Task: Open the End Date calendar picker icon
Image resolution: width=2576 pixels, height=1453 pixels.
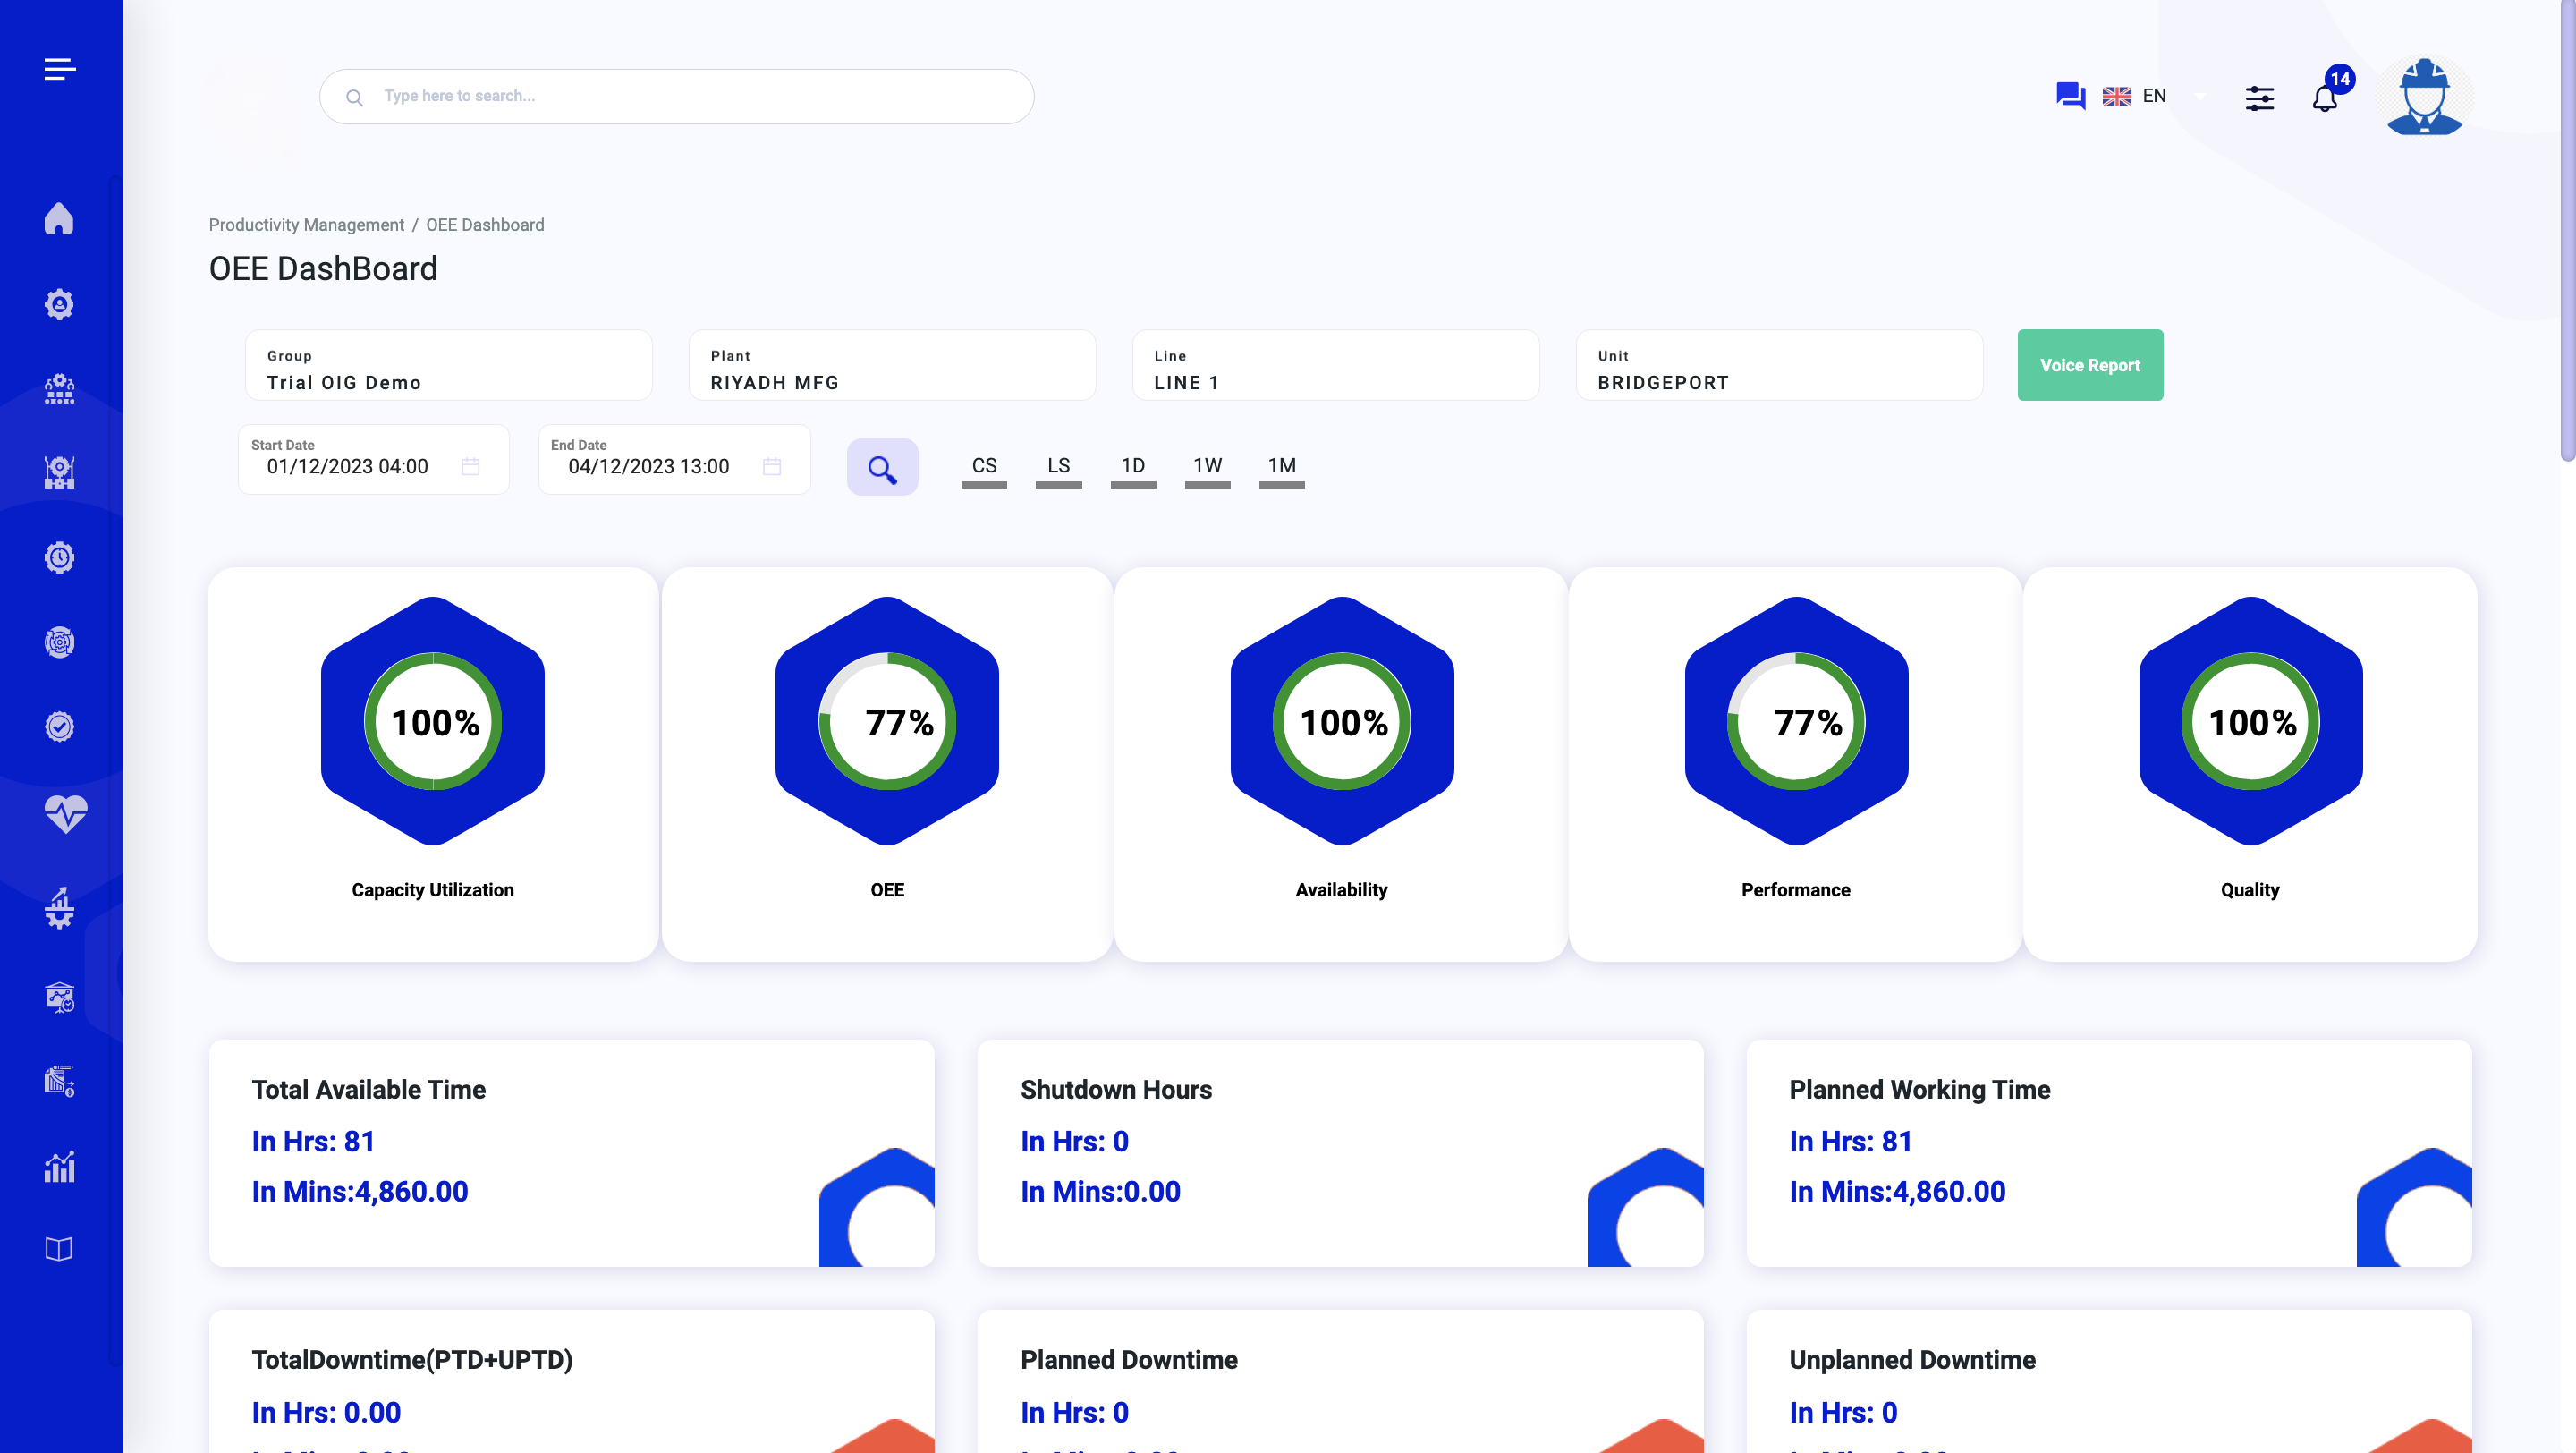Action: coord(771,467)
